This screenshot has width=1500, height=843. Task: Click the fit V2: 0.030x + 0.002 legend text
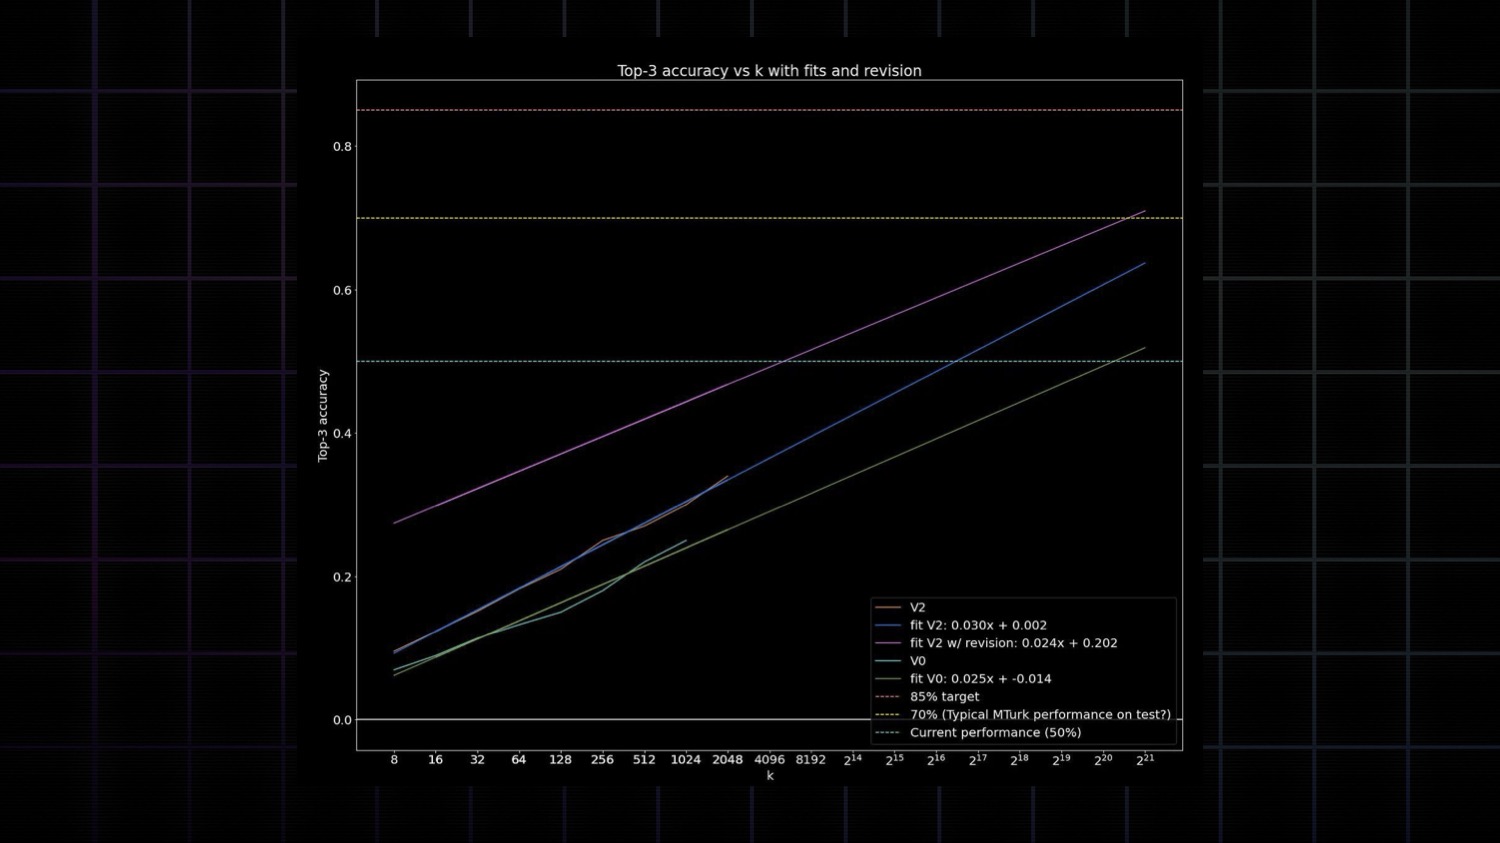point(976,625)
